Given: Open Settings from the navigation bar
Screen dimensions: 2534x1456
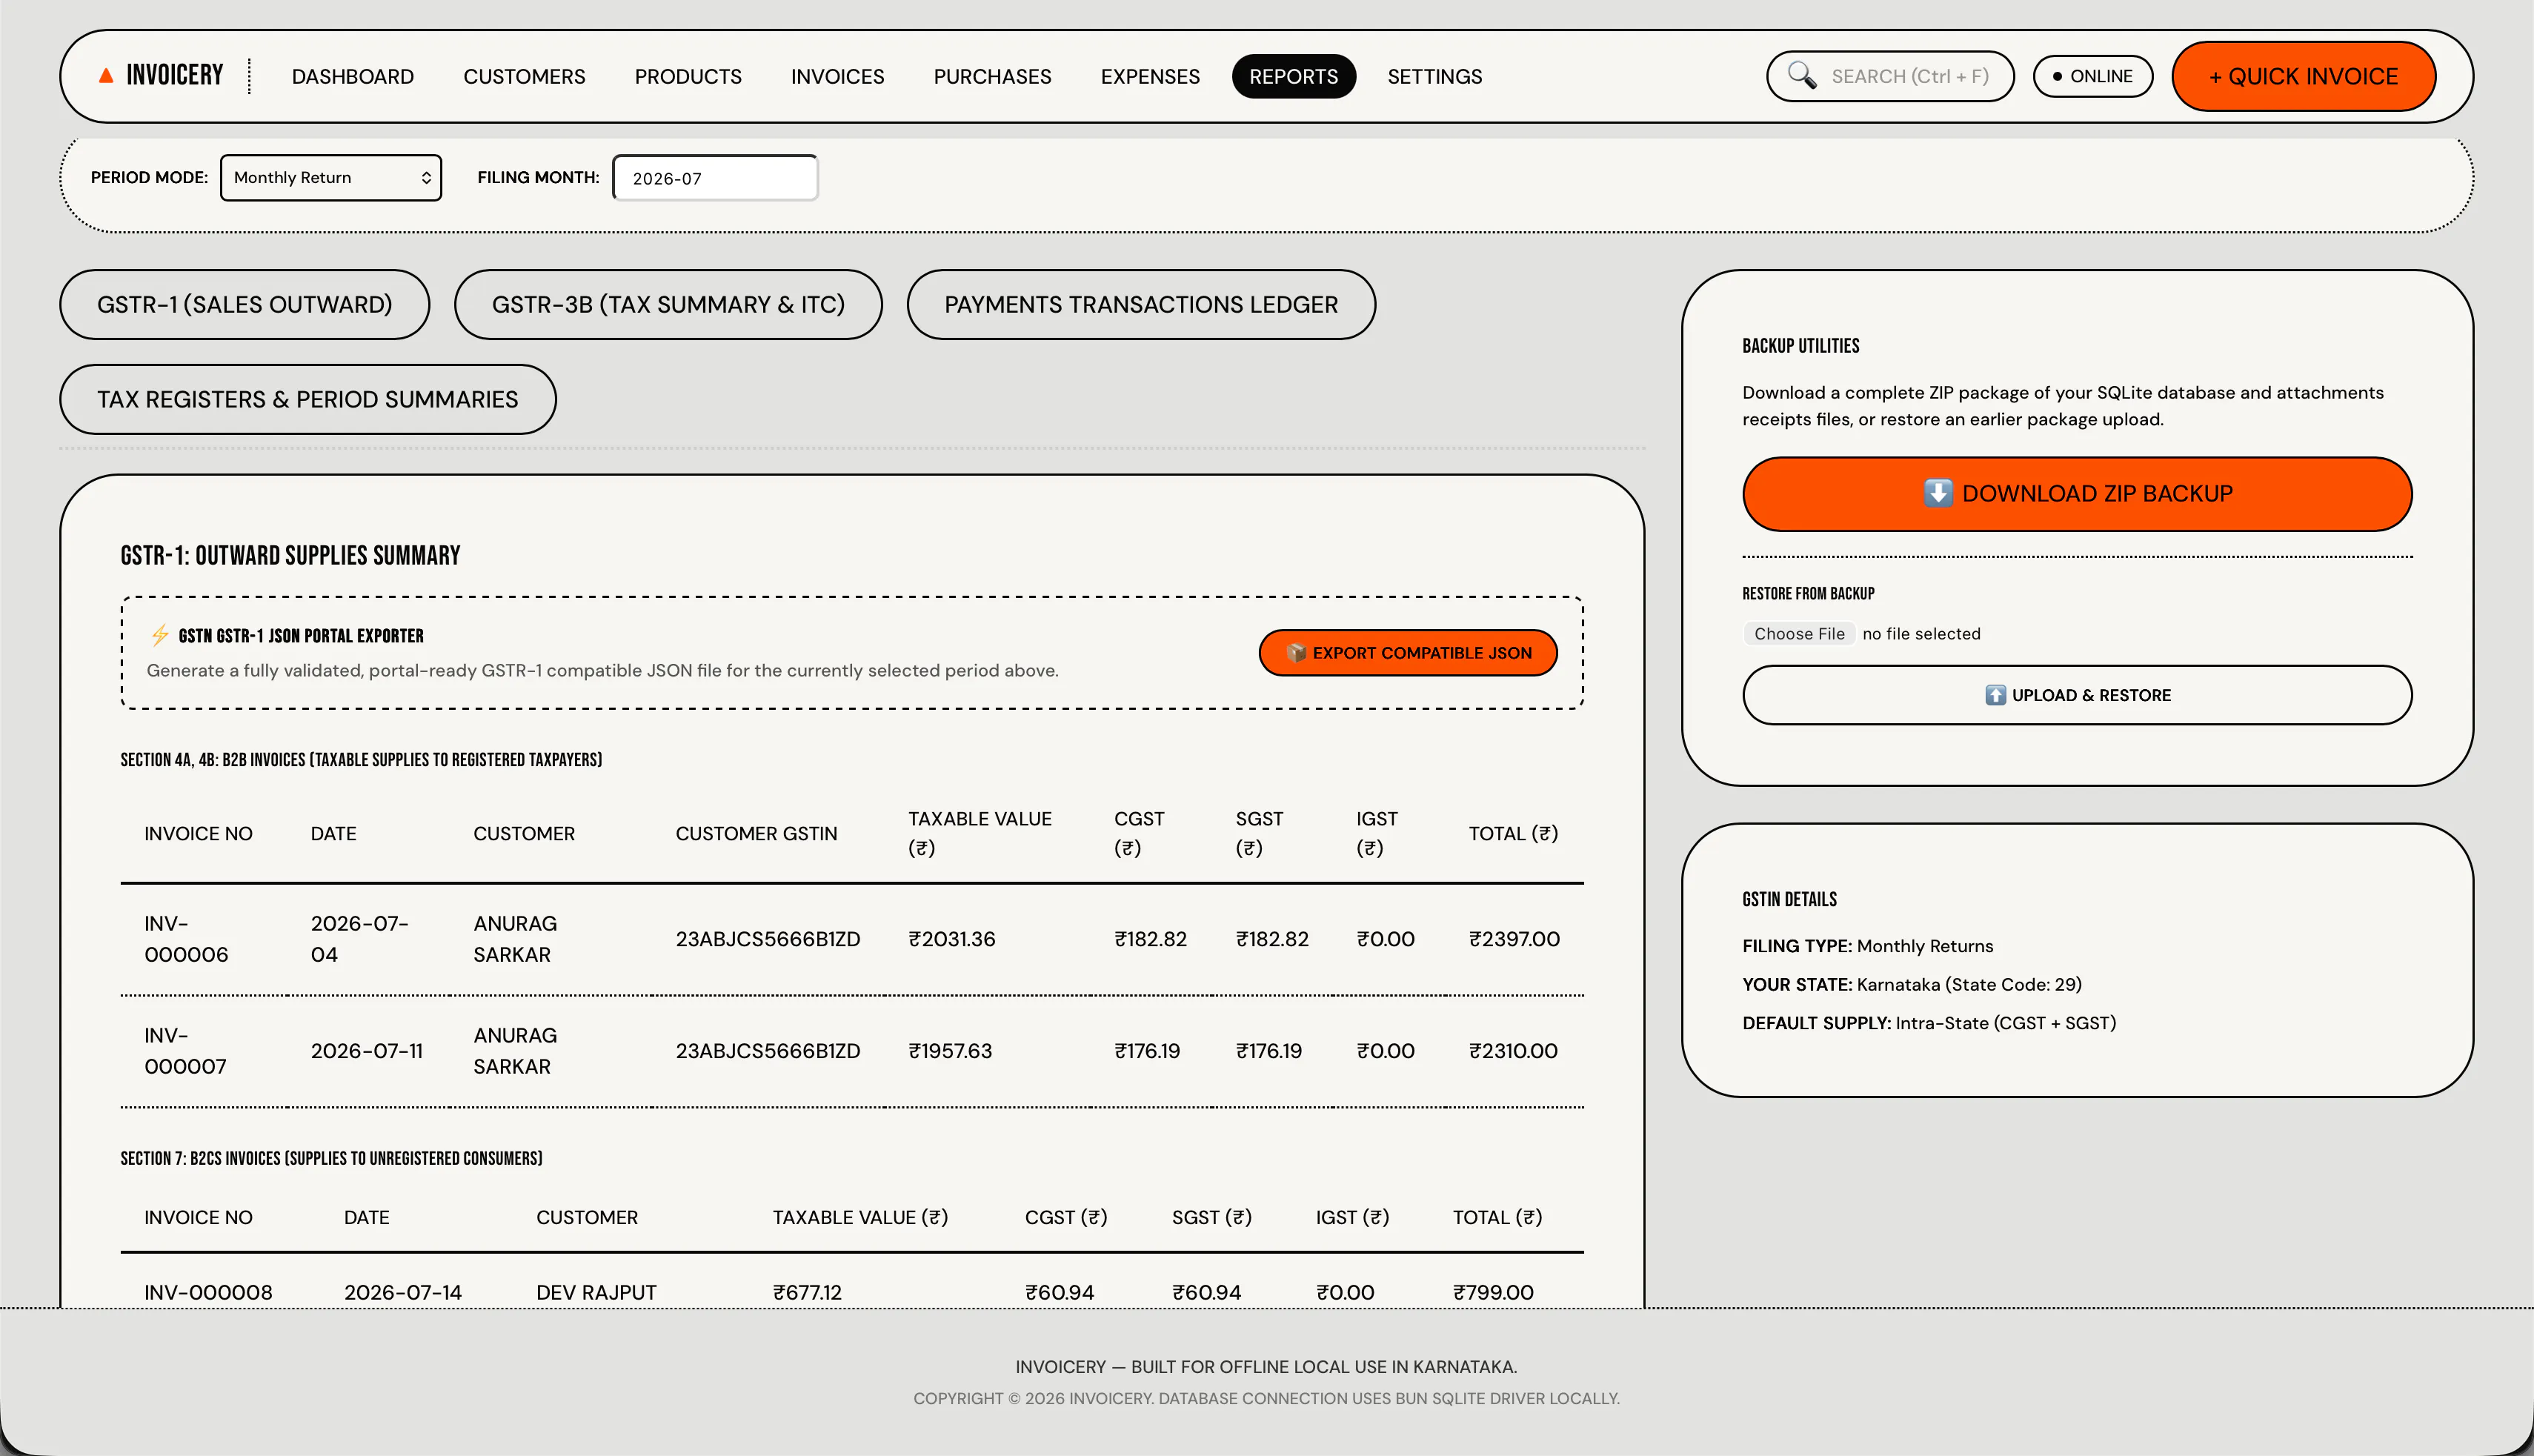Looking at the screenshot, I should click(x=1435, y=77).
